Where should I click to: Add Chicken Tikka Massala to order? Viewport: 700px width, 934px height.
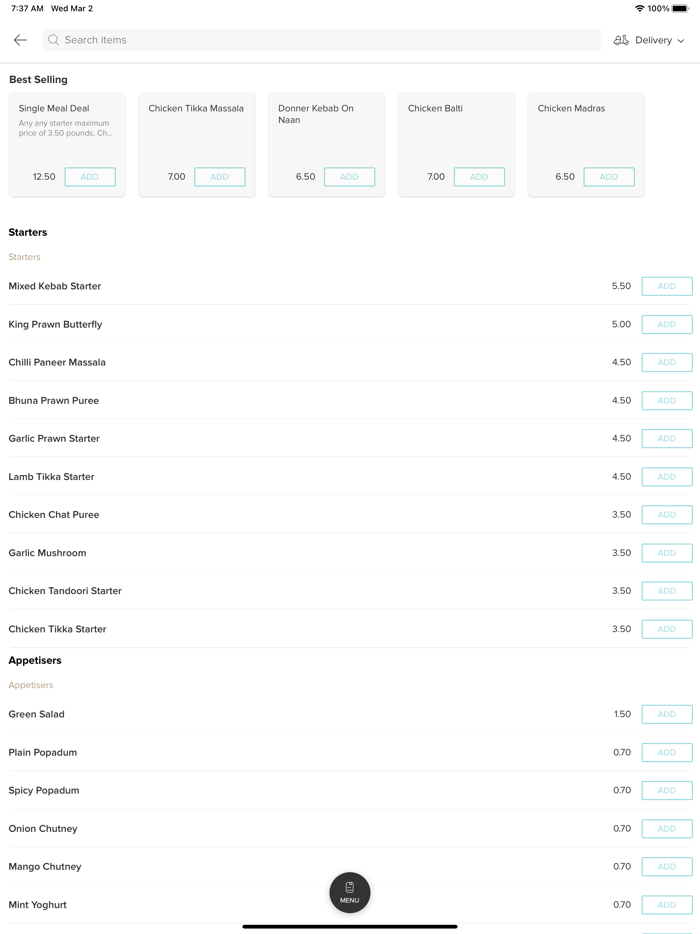[x=220, y=177]
